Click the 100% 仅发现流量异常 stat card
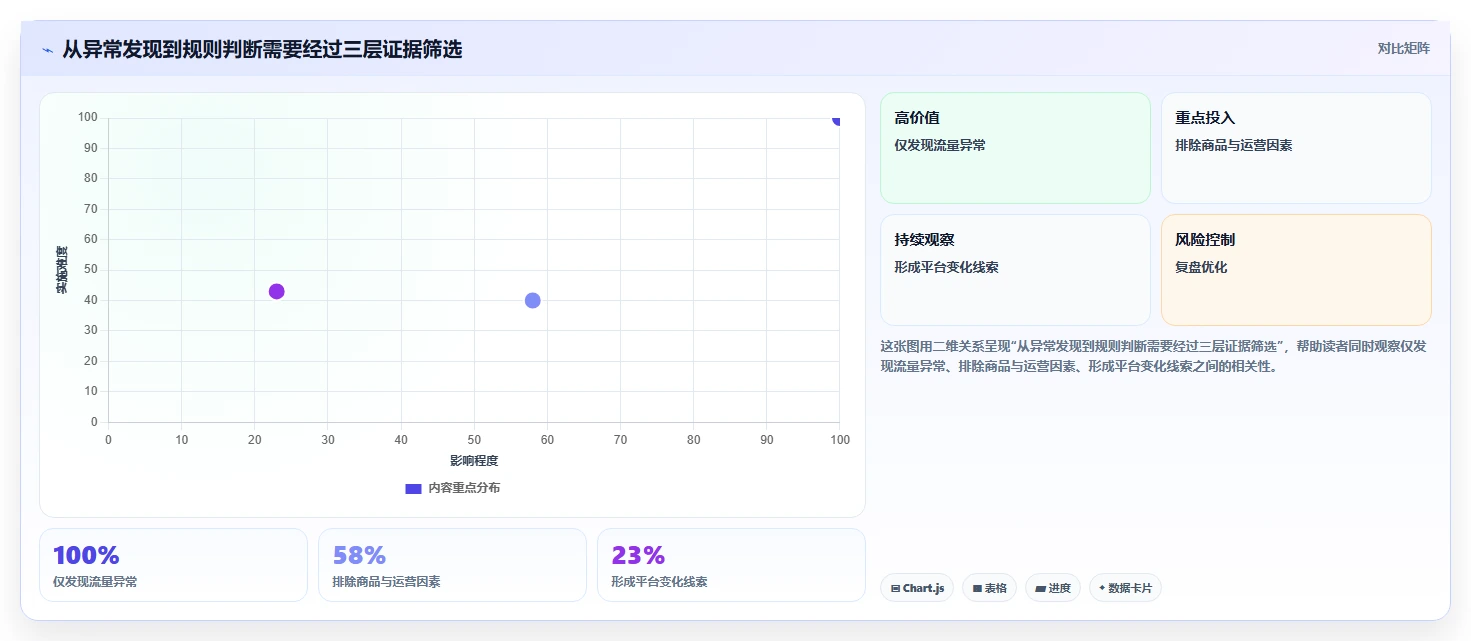Viewport: 1471px width, 641px height. 173,565
